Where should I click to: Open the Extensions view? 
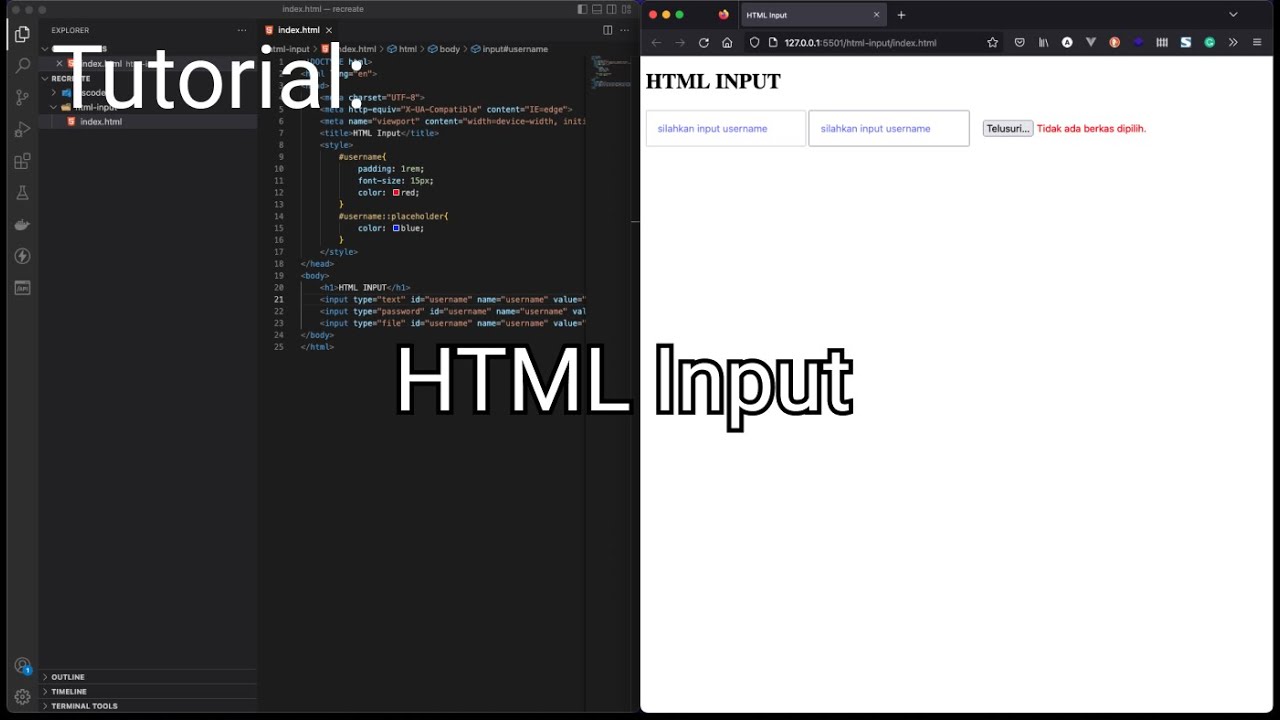click(x=22, y=161)
